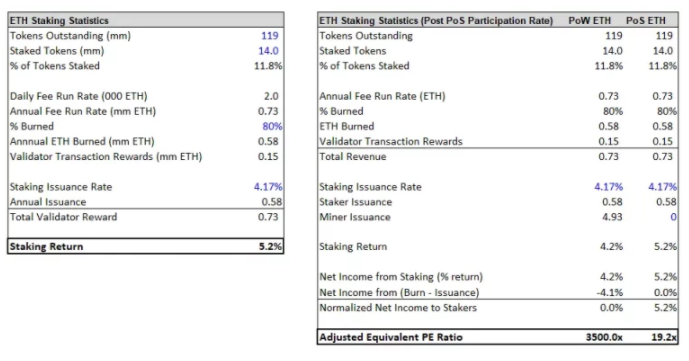689x361 pixels.
Task: Select the PoW ETH column header
Action: click(x=589, y=21)
